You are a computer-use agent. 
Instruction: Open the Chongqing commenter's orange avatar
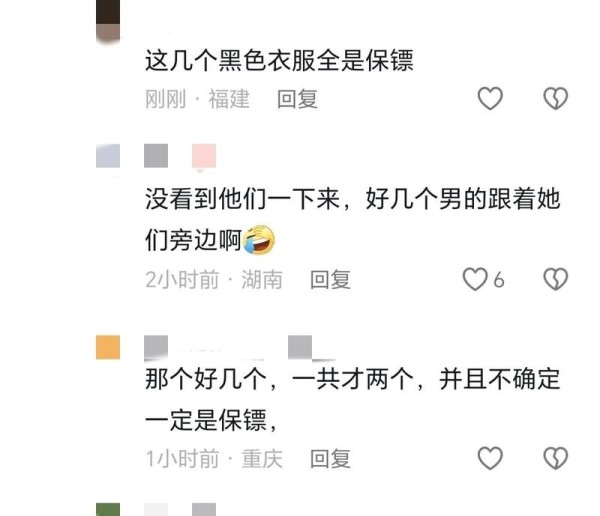(x=108, y=347)
